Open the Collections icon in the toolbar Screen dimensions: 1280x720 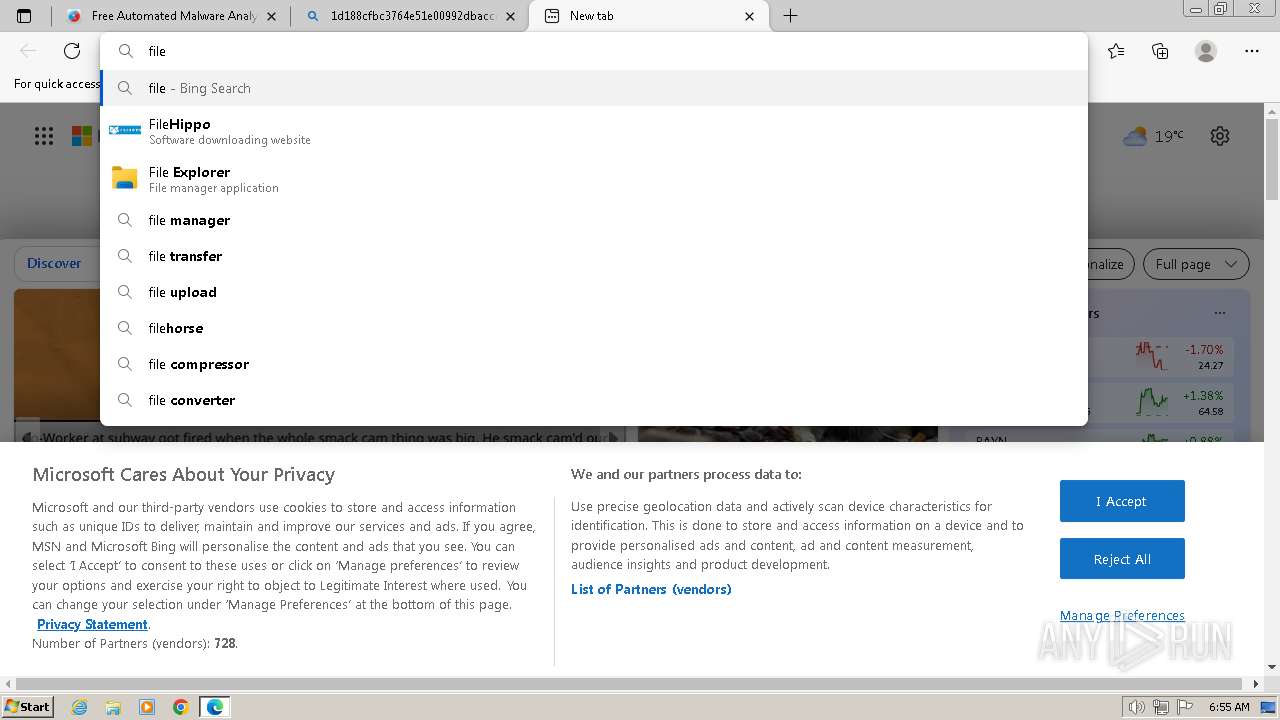tap(1160, 51)
